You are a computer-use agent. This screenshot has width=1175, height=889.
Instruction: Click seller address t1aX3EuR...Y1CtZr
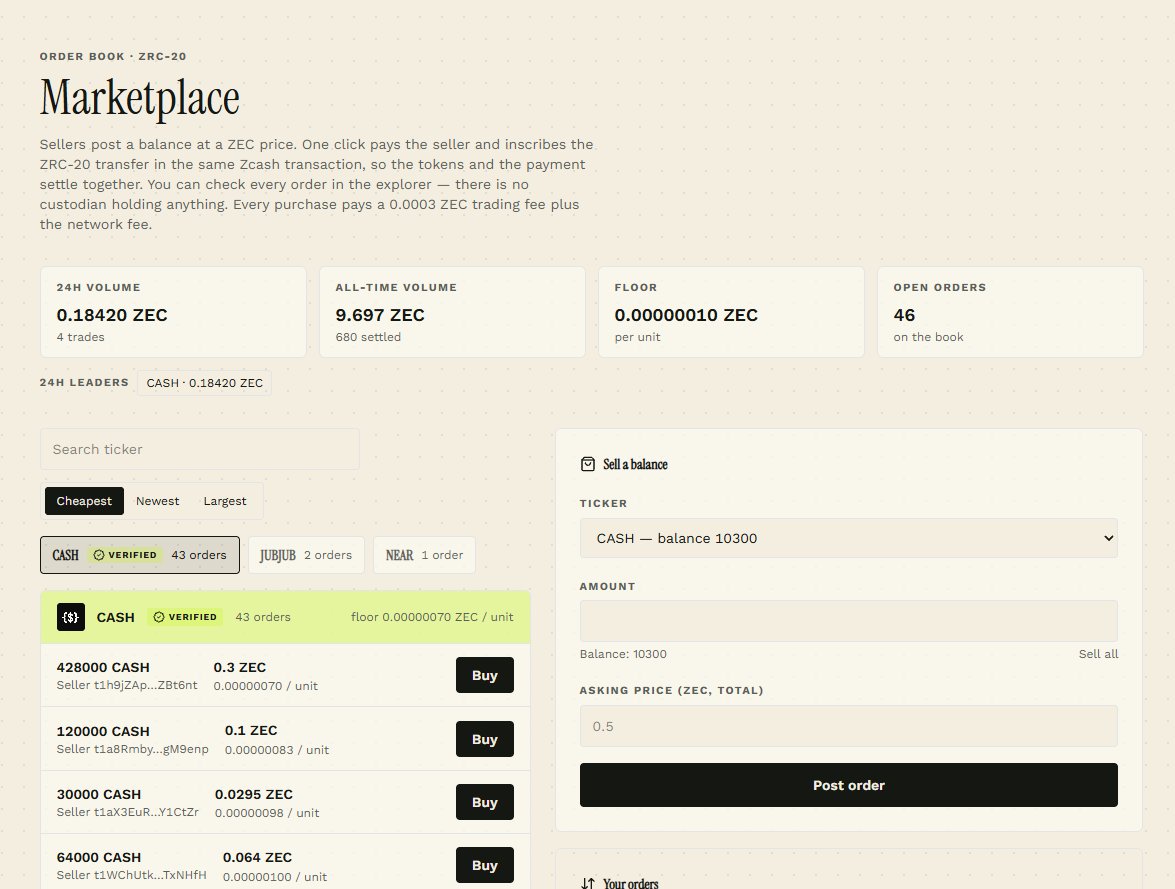[146, 812]
